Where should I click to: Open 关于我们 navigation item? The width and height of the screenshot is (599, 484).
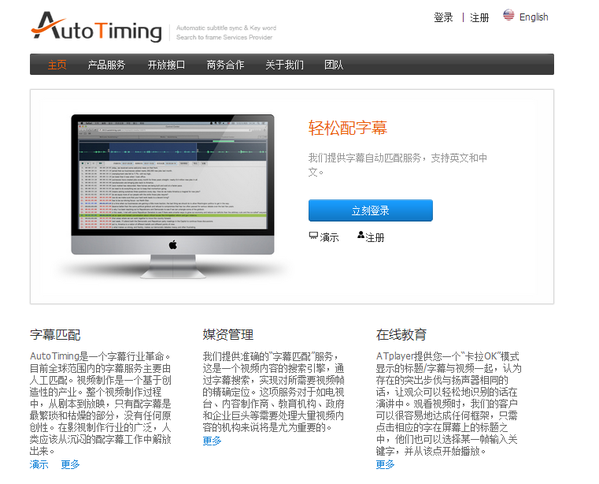pyautogui.click(x=285, y=65)
